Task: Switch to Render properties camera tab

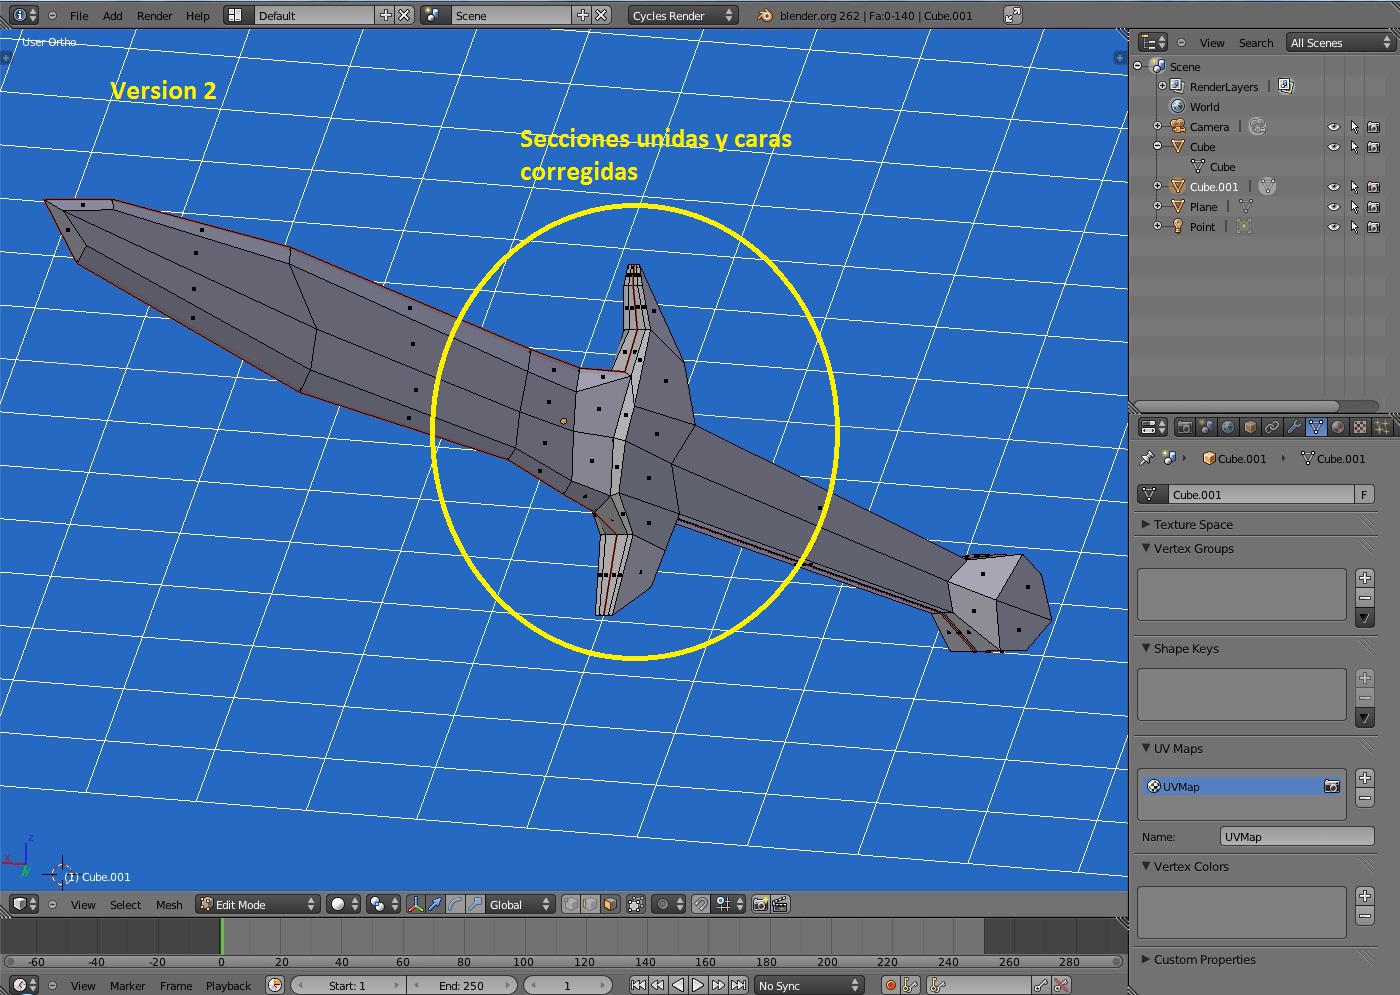Action: point(1184,427)
